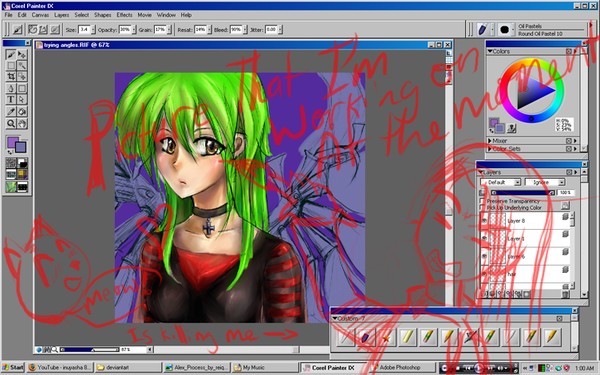Open the Default composite method dropdown

pos(501,182)
